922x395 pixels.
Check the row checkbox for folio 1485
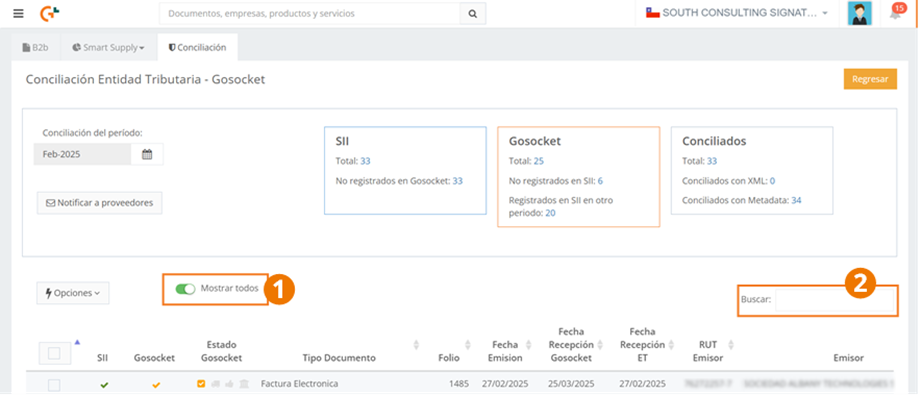pyautogui.click(x=54, y=385)
